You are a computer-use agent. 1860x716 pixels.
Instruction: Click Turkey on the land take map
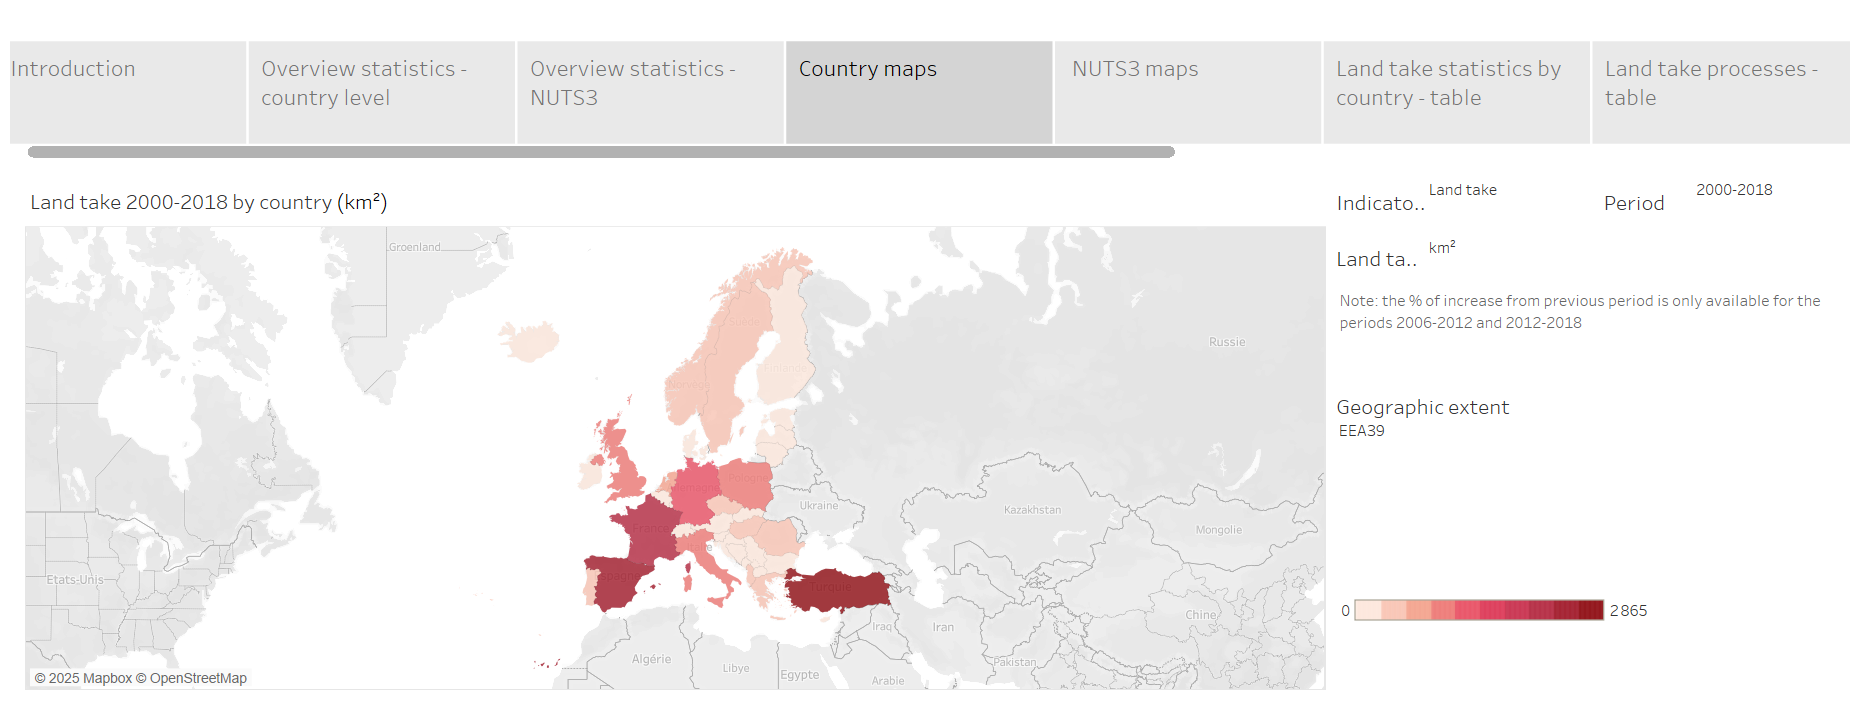pos(838,590)
